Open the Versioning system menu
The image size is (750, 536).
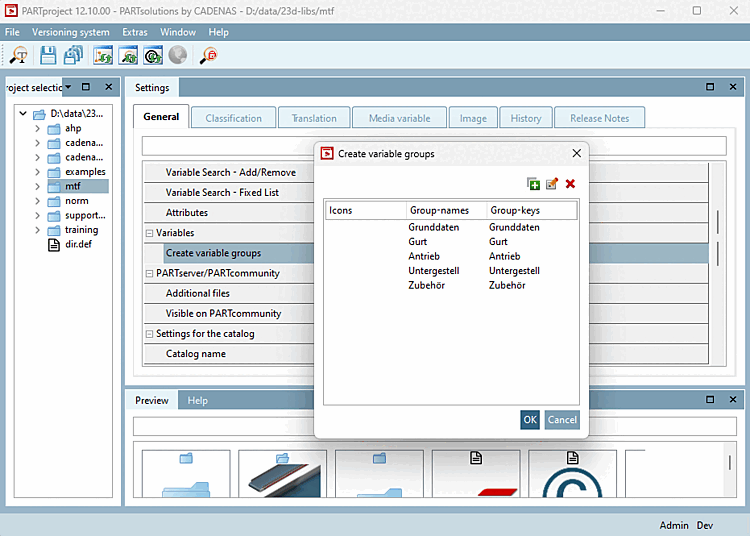click(x=71, y=32)
